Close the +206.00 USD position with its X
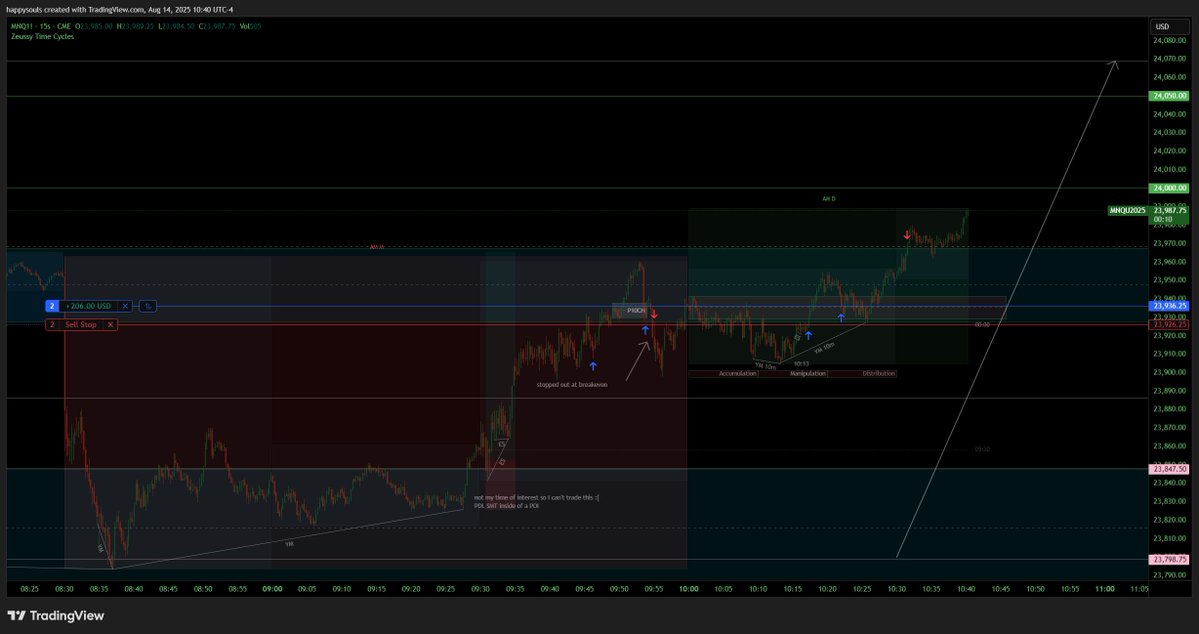This screenshot has height=634, width=1199. pyautogui.click(x=125, y=306)
